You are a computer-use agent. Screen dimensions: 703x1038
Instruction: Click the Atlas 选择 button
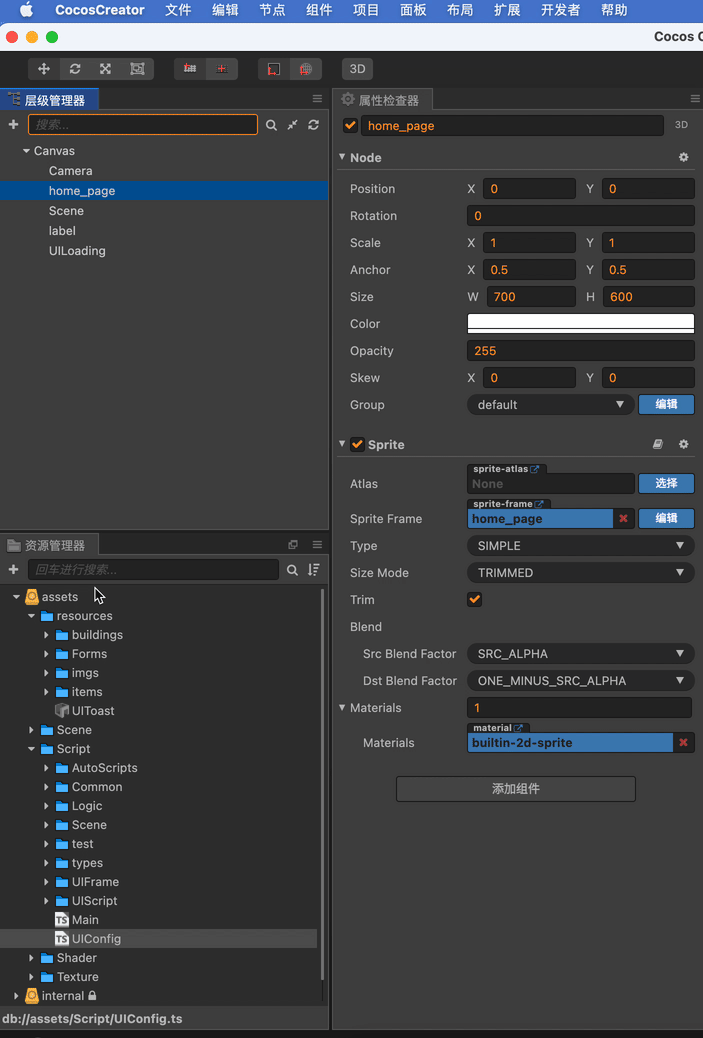click(x=666, y=483)
